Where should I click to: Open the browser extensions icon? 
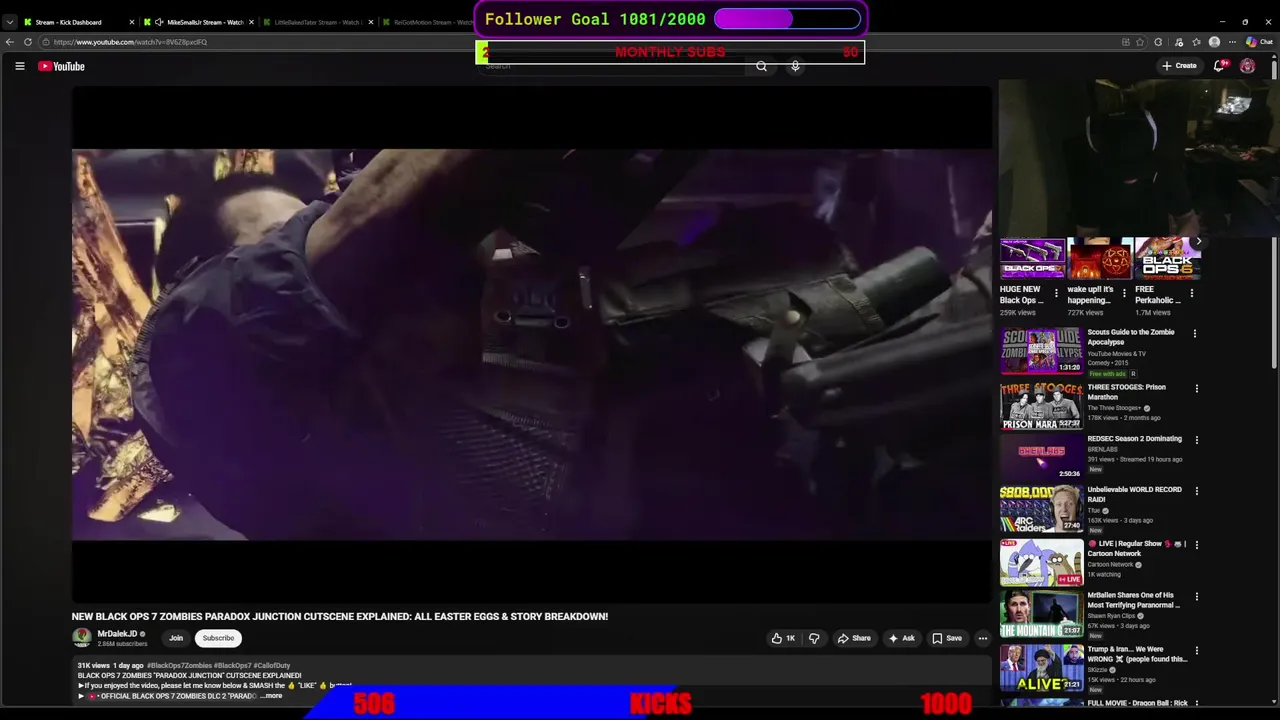click(1159, 42)
